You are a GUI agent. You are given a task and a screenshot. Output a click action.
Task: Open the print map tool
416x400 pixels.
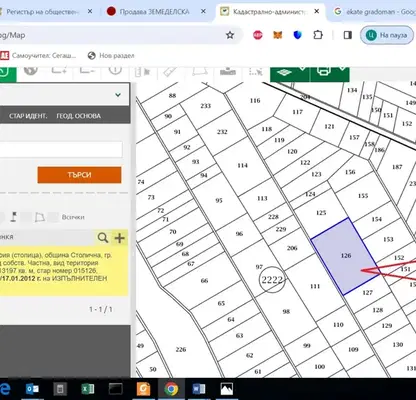pos(324,72)
